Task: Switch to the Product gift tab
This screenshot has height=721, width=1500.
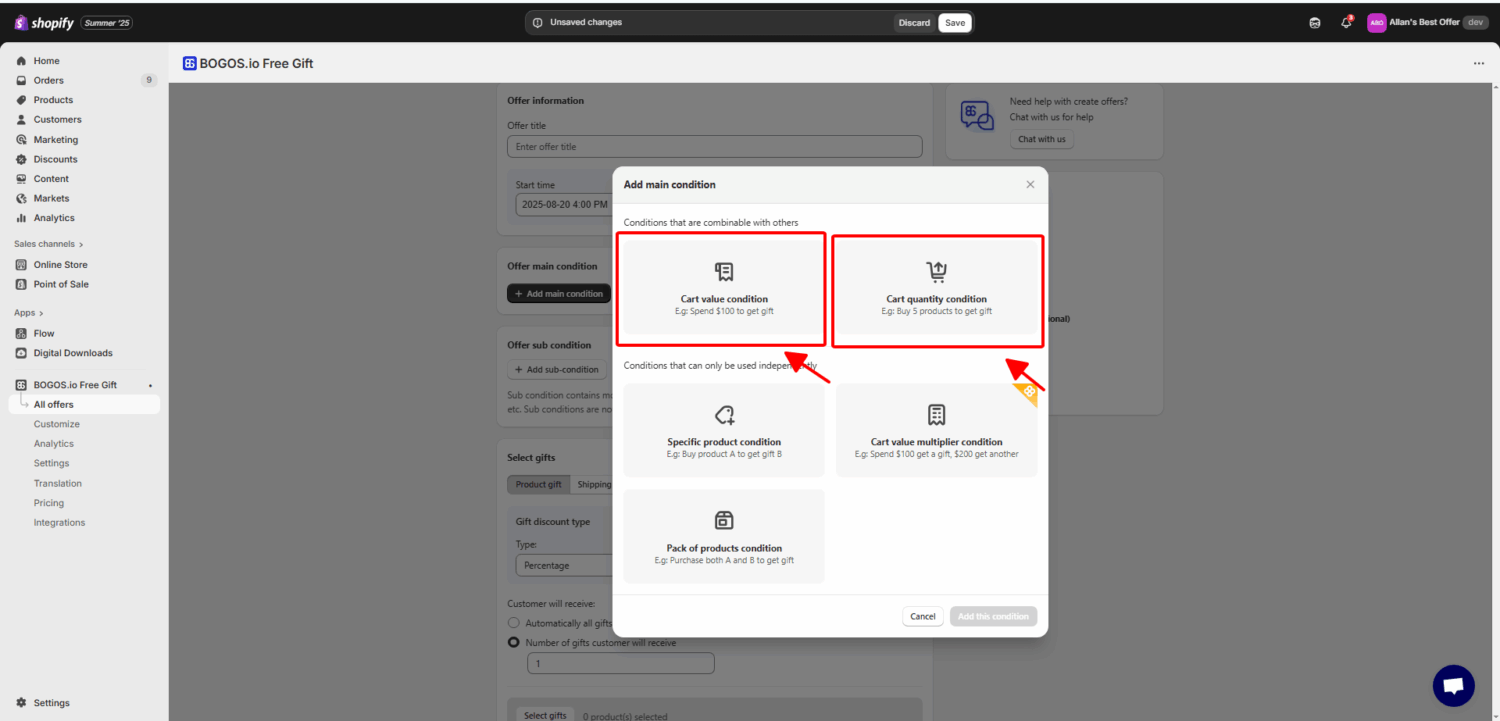Action: coord(539,485)
